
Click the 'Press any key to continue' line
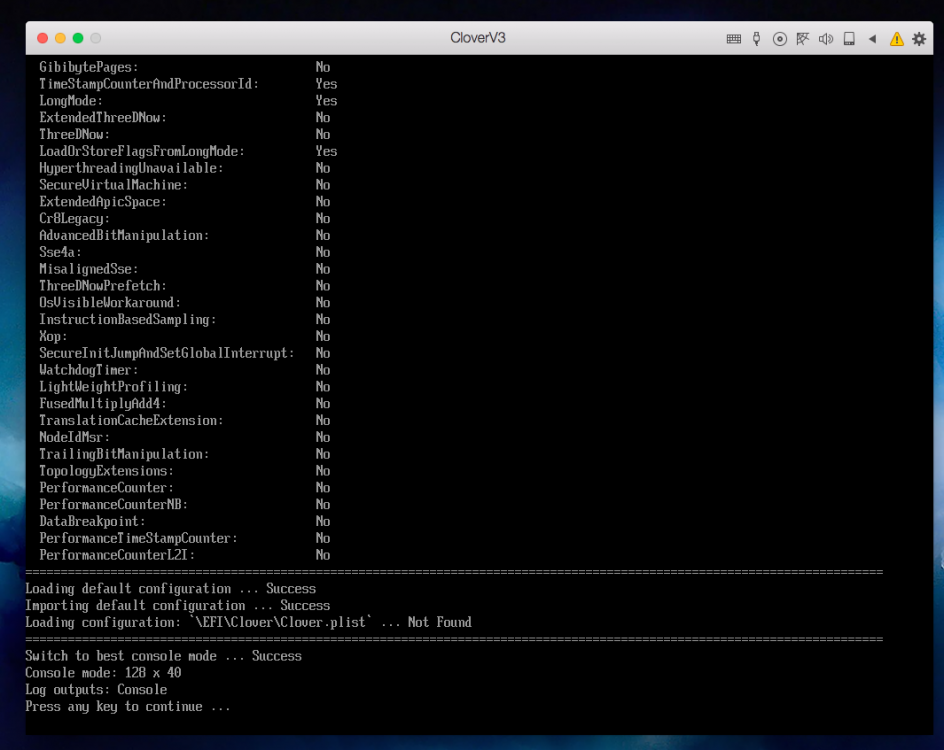[x=128, y=706]
